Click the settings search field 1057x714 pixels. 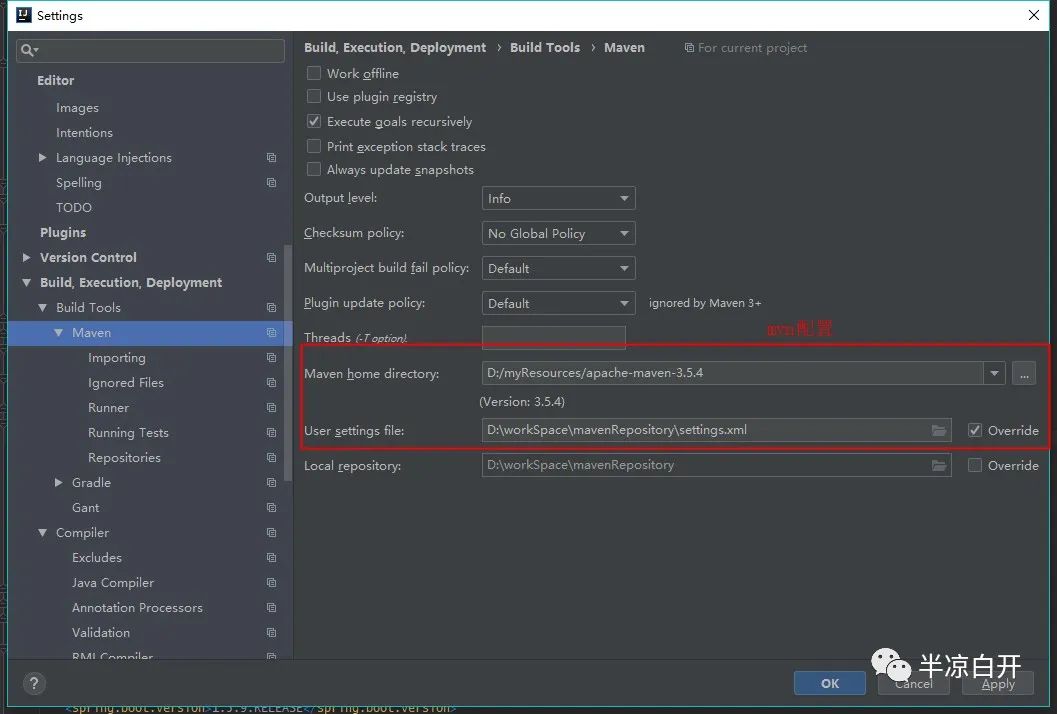point(150,51)
